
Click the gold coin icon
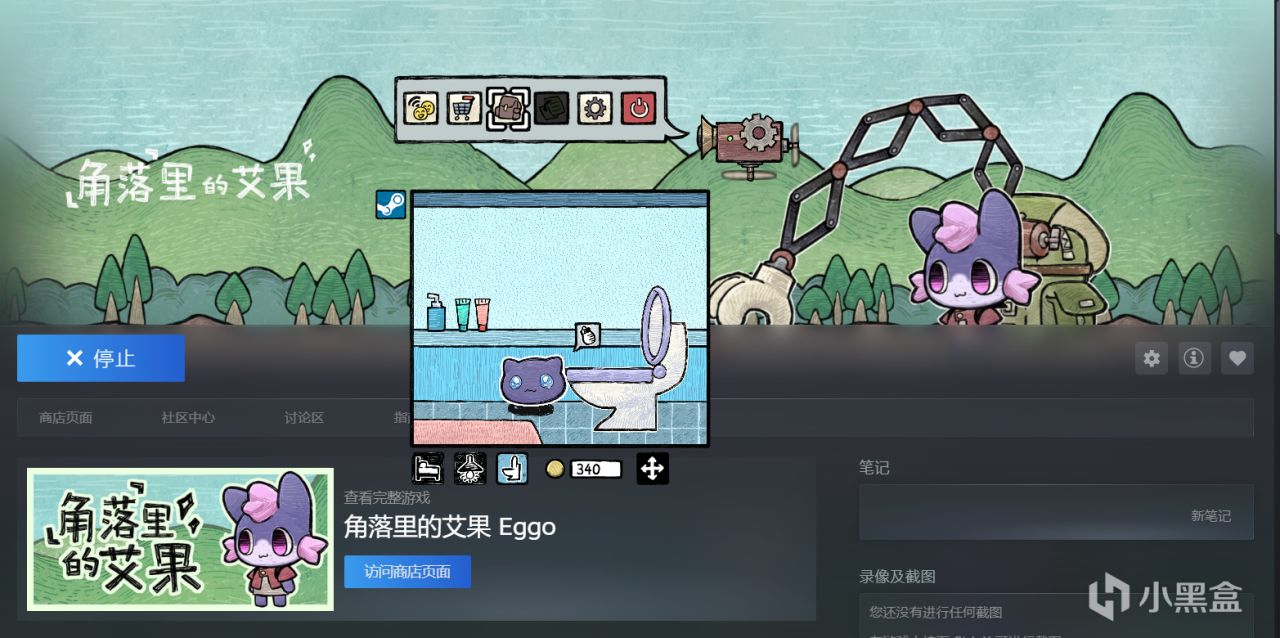coord(555,468)
